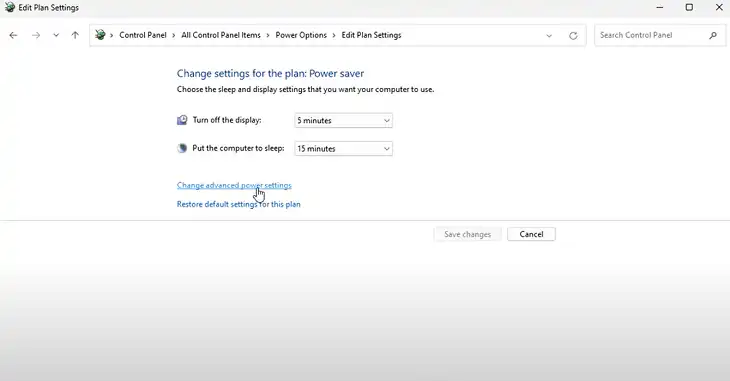Expand chevron after Power Options breadcrumb
The height and width of the screenshot is (381, 730).
coord(334,35)
